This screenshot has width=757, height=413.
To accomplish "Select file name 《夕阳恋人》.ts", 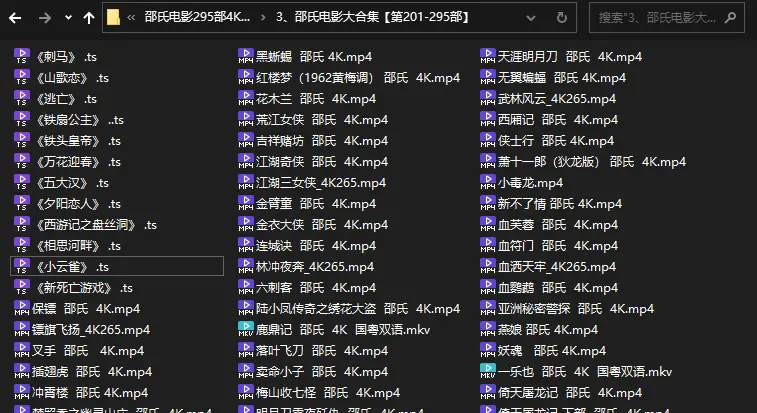I will click(x=78, y=204).
